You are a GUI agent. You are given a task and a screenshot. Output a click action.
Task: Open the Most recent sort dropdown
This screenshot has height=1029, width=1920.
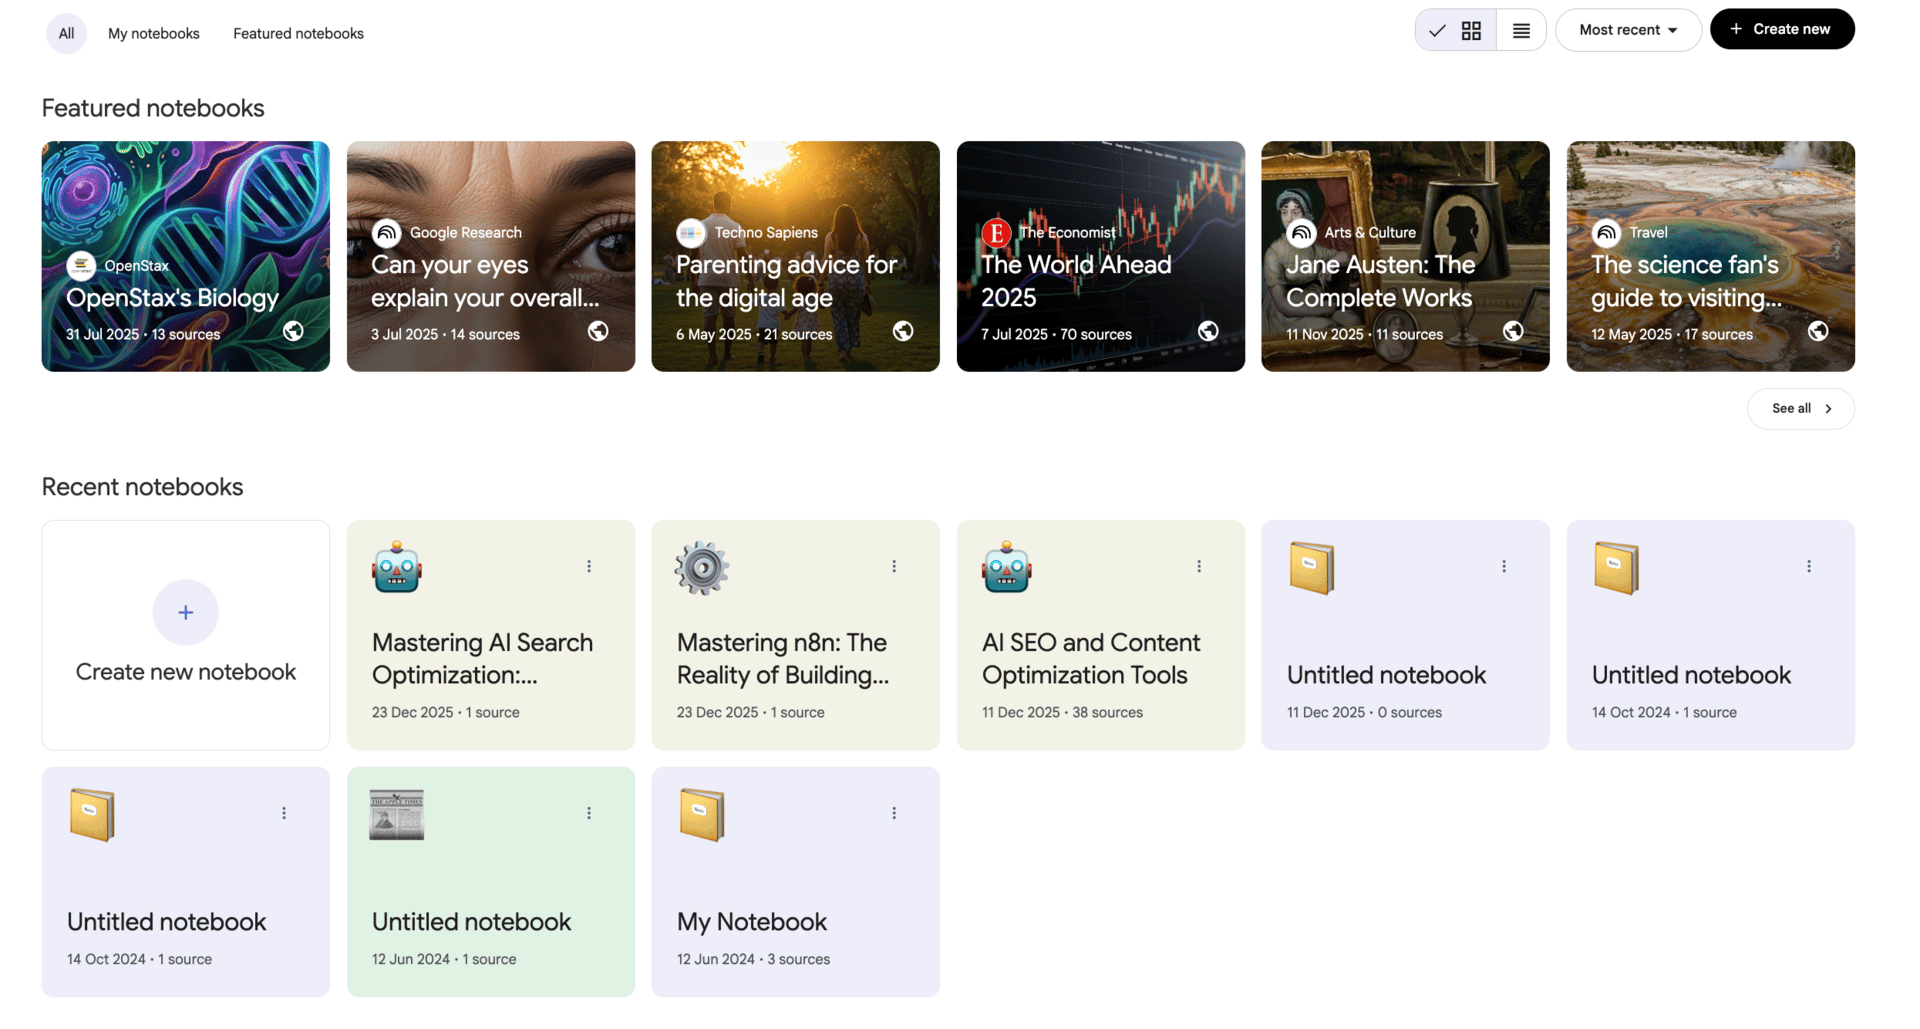(x=1628, y=30)
